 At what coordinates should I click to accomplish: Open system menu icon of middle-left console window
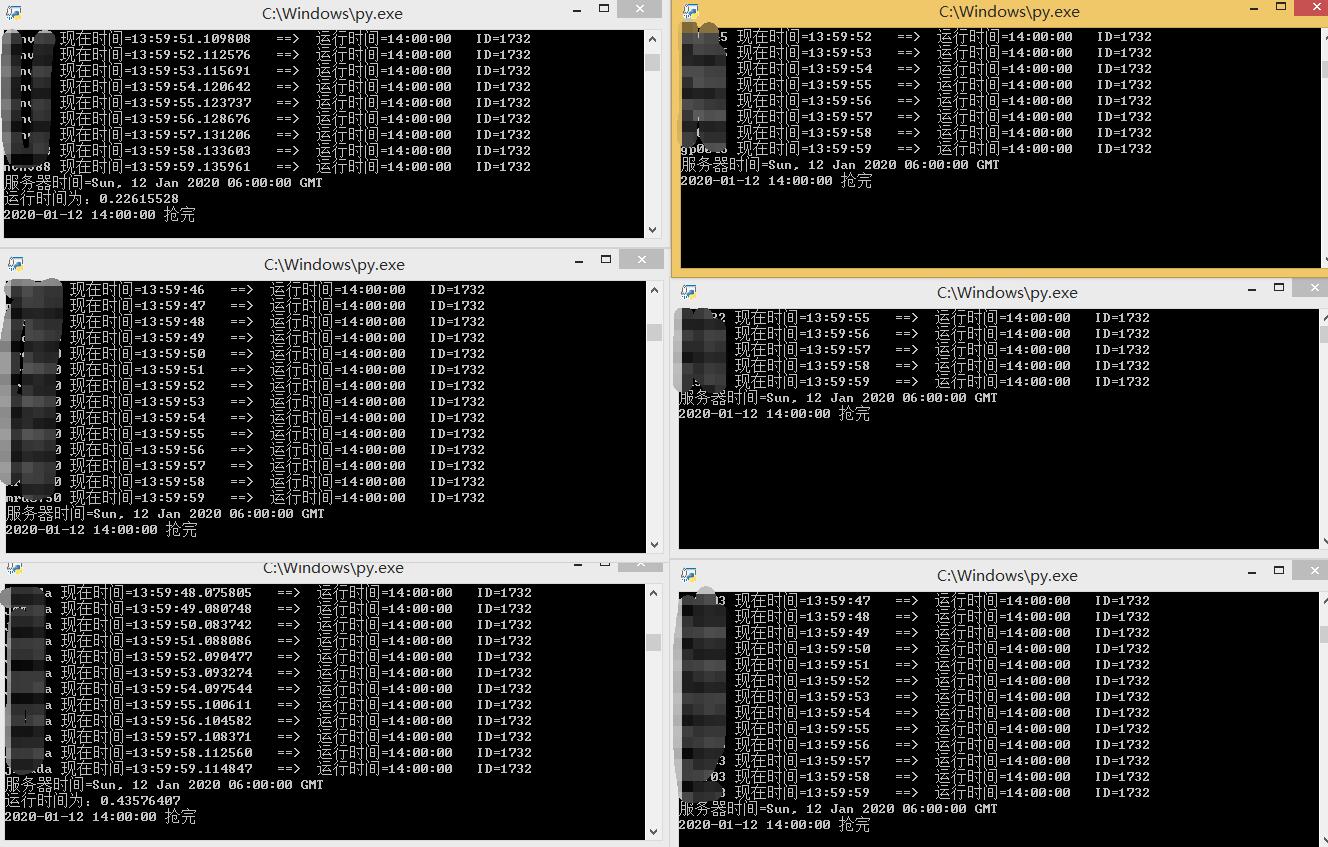click(x=15, y=264)
